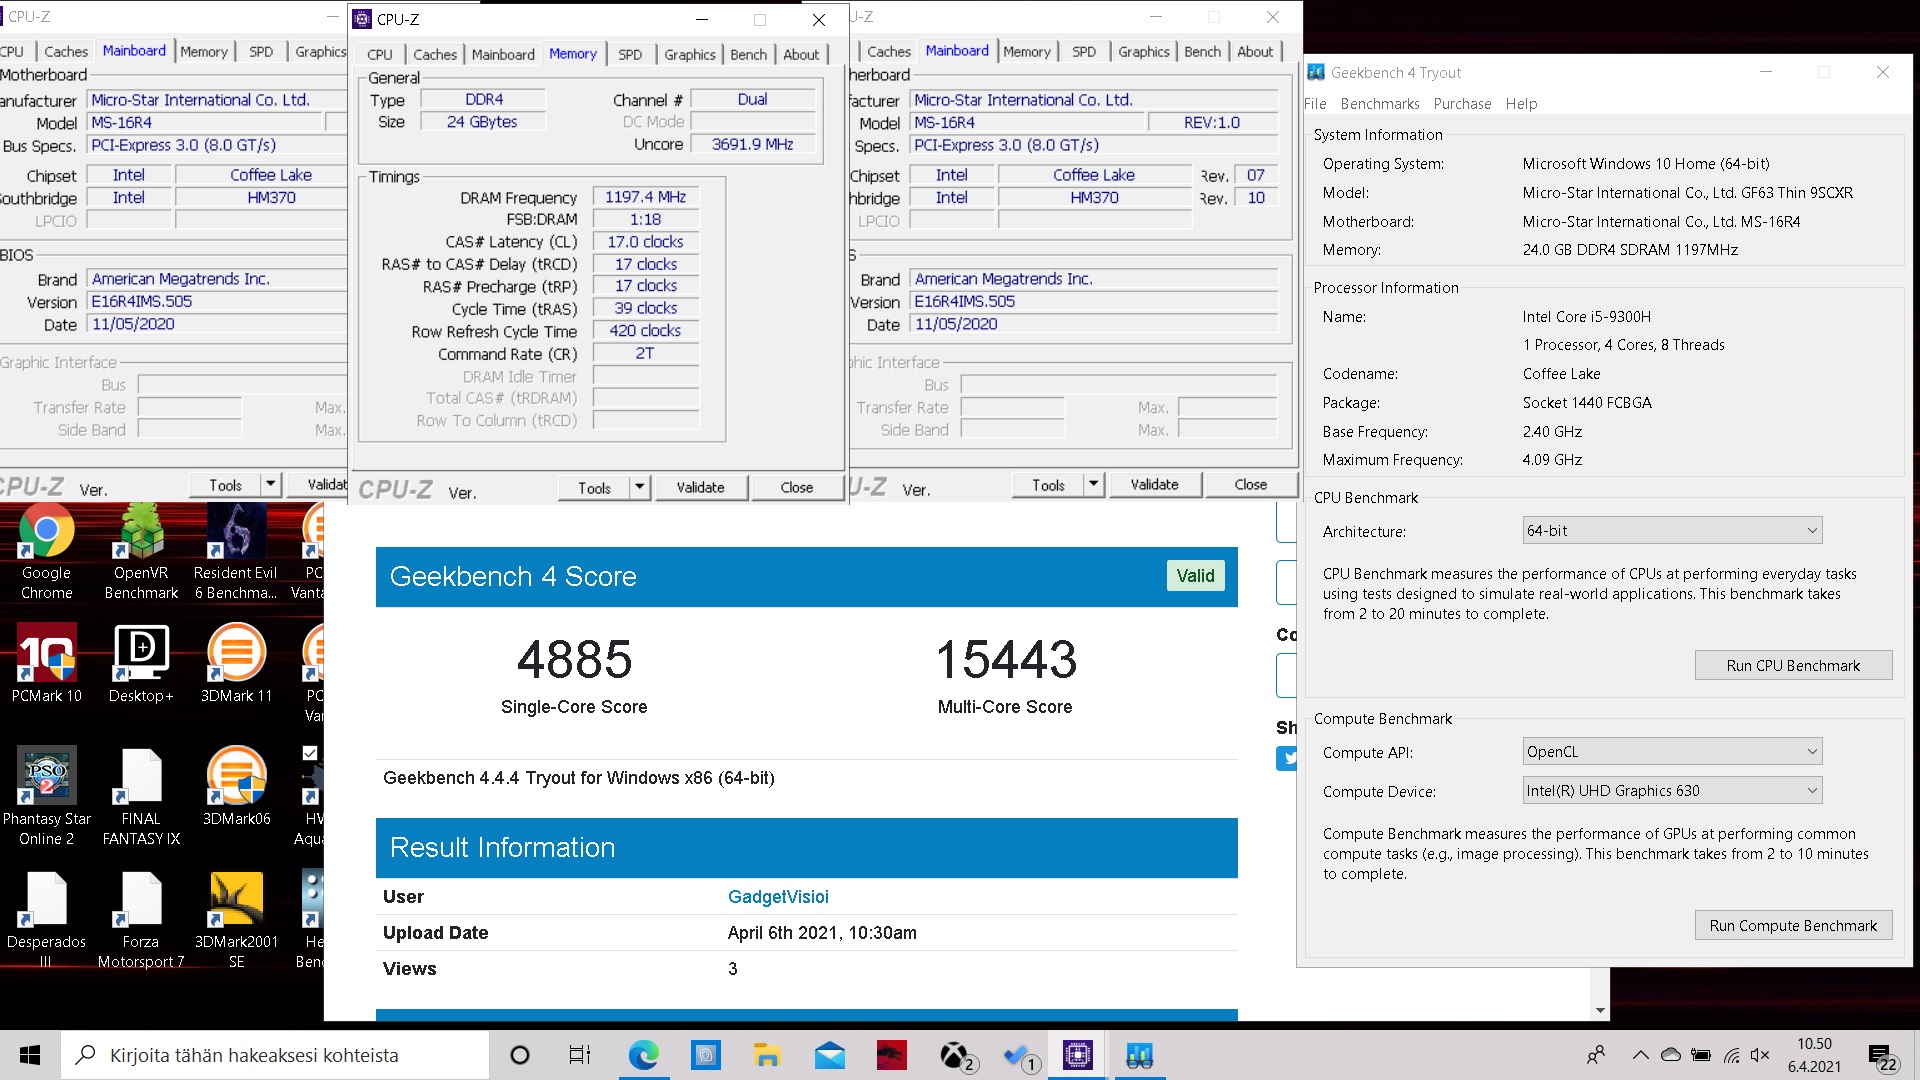Launch the Desktop+ shortcut
Screen dimensions: 1920x1080
141,664
